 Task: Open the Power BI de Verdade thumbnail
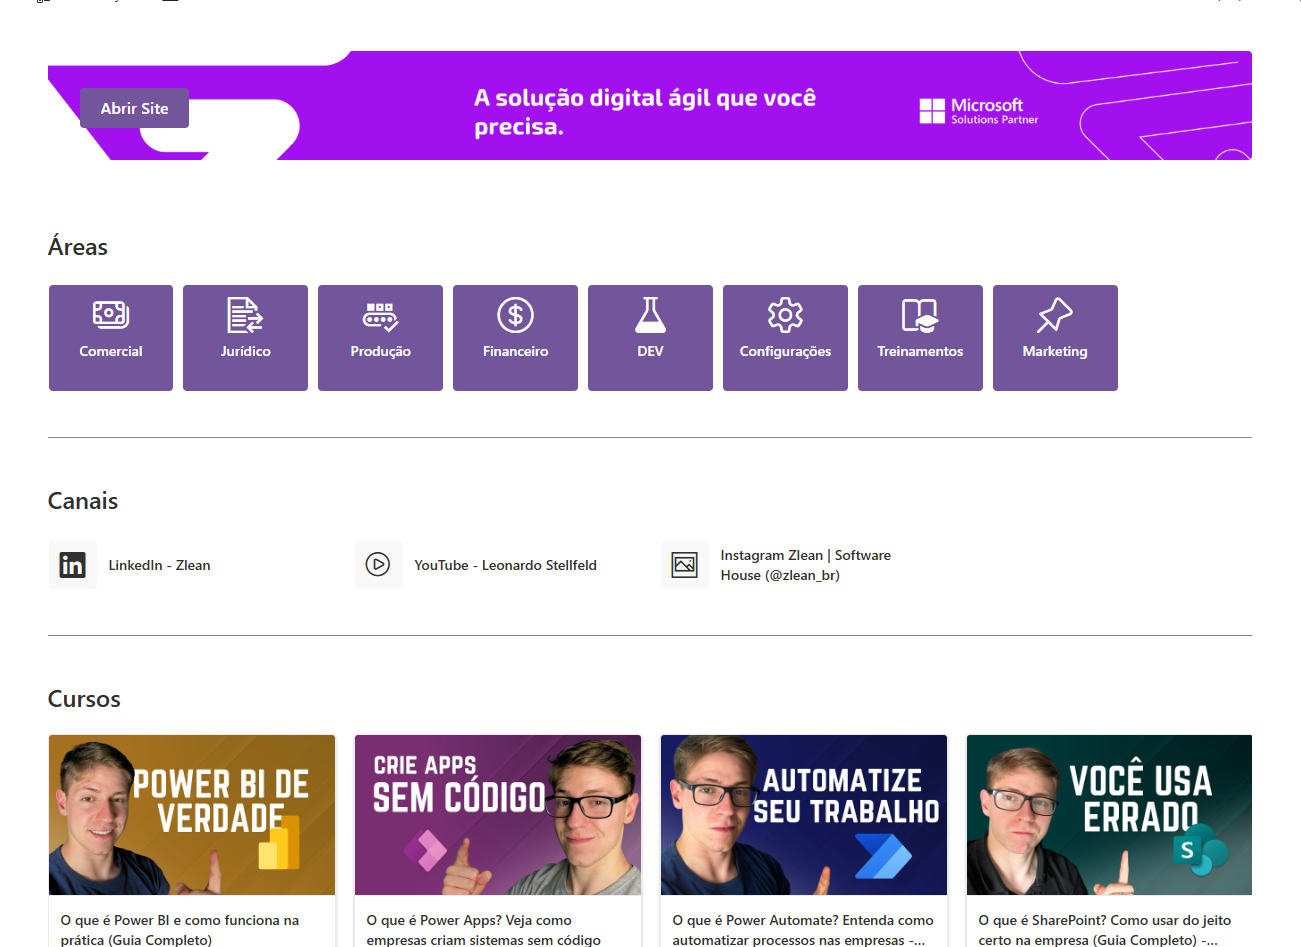(192, 815)
